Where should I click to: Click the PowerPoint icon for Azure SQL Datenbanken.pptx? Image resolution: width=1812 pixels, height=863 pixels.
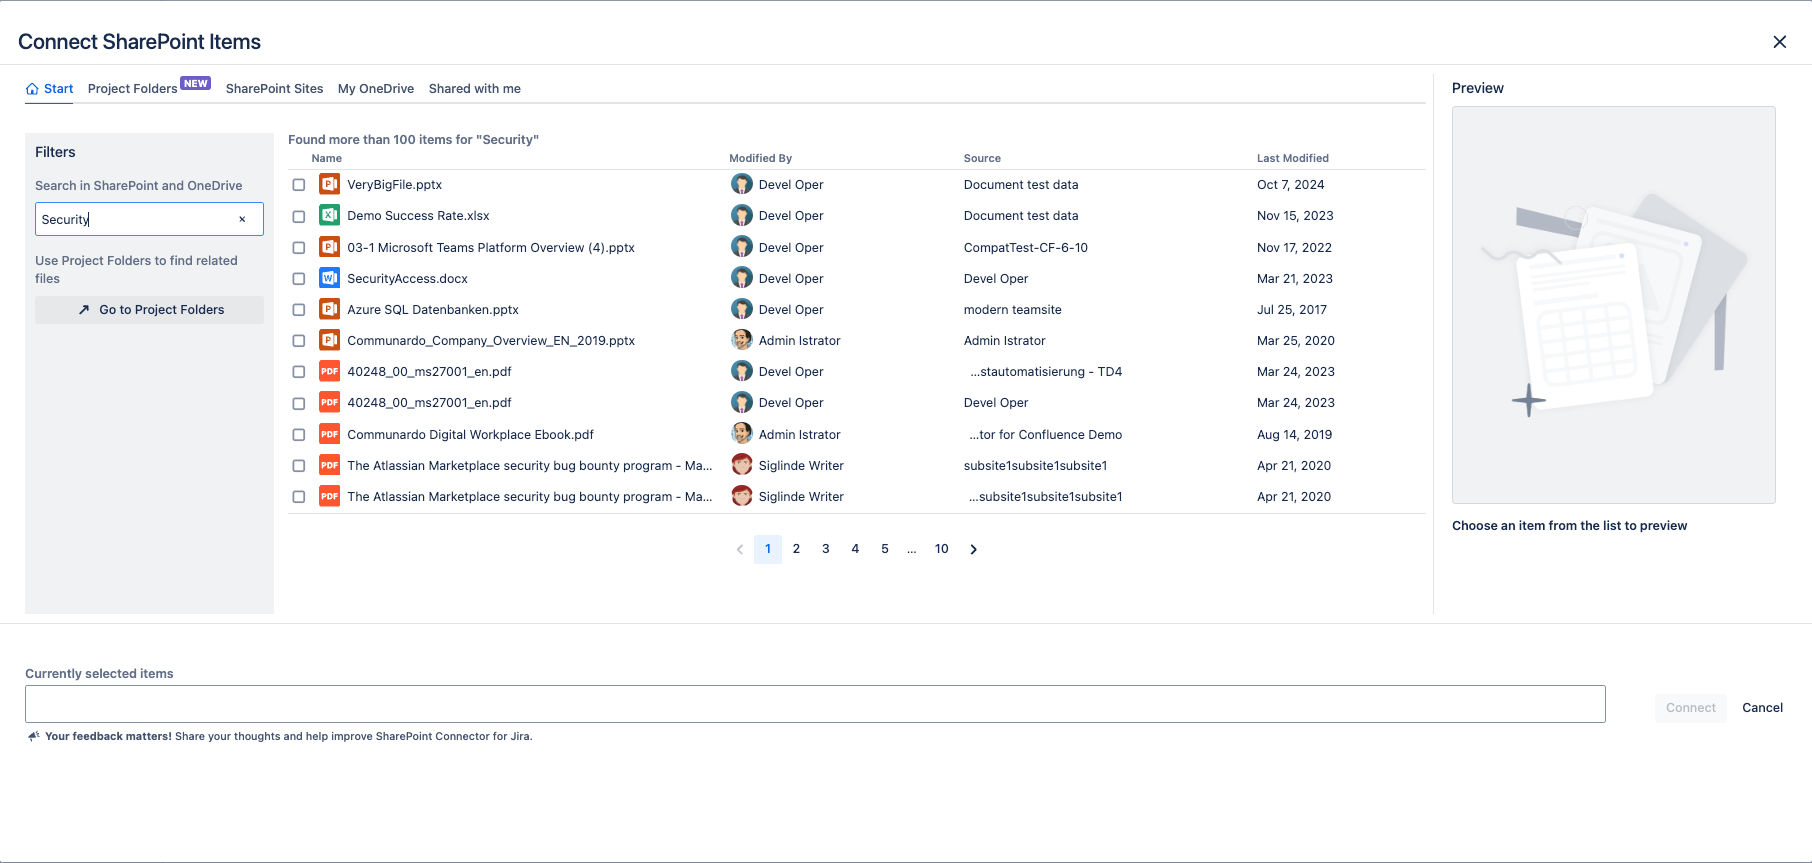point(329,309)
